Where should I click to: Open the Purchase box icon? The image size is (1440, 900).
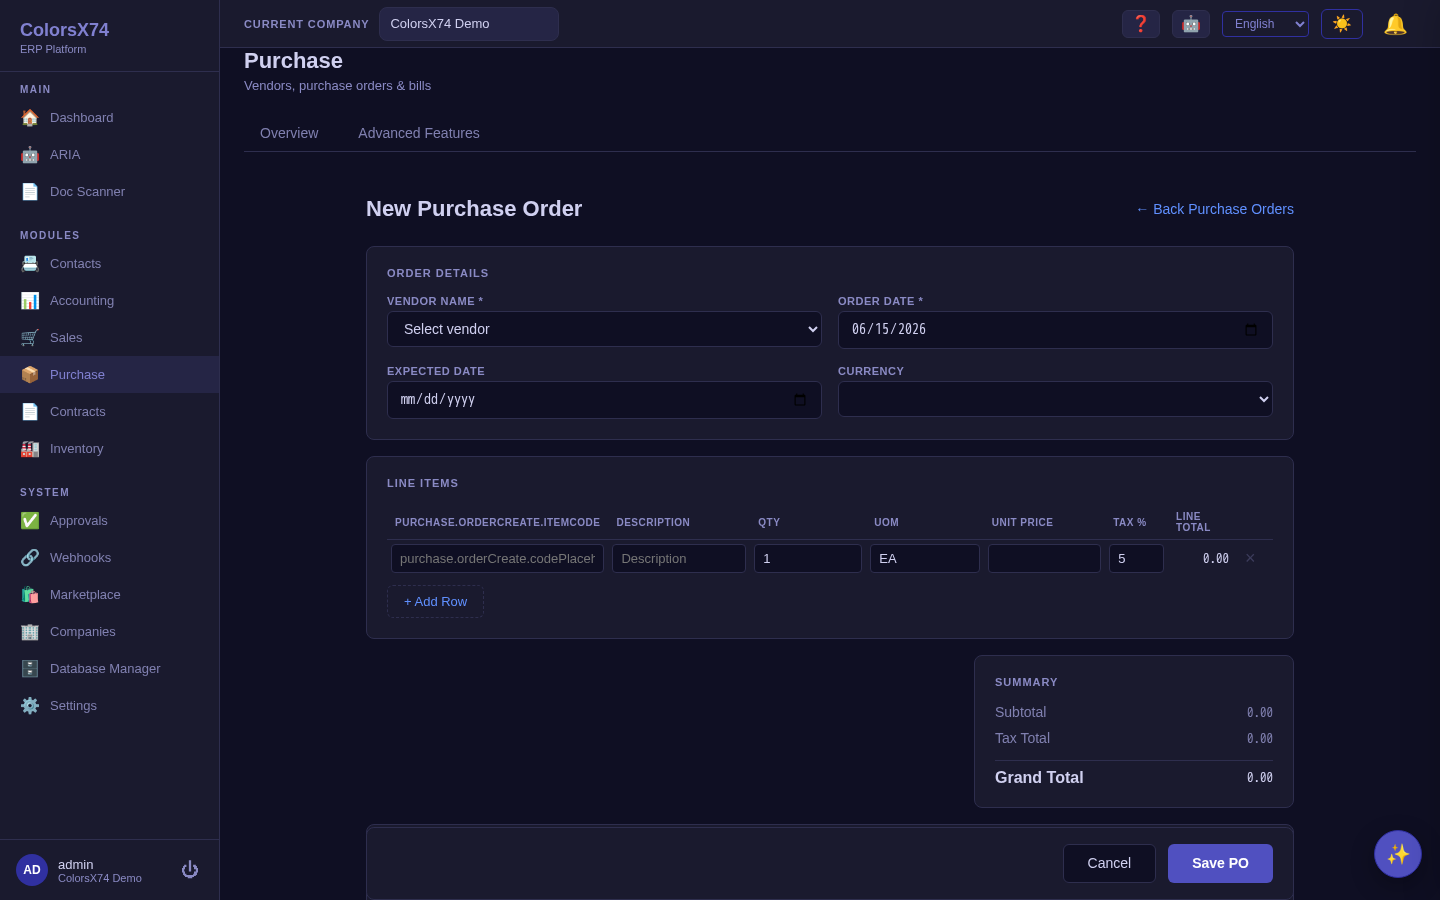tap(30, 375)
